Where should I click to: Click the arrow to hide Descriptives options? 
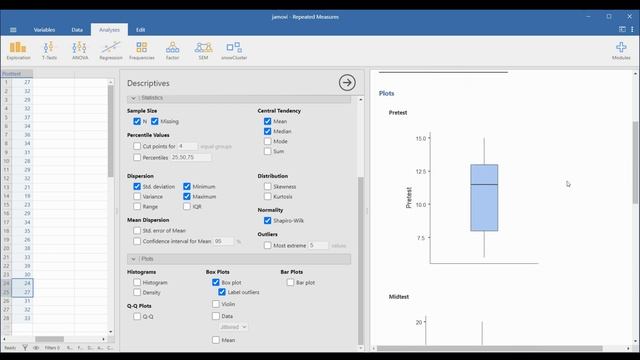point(347,83)
